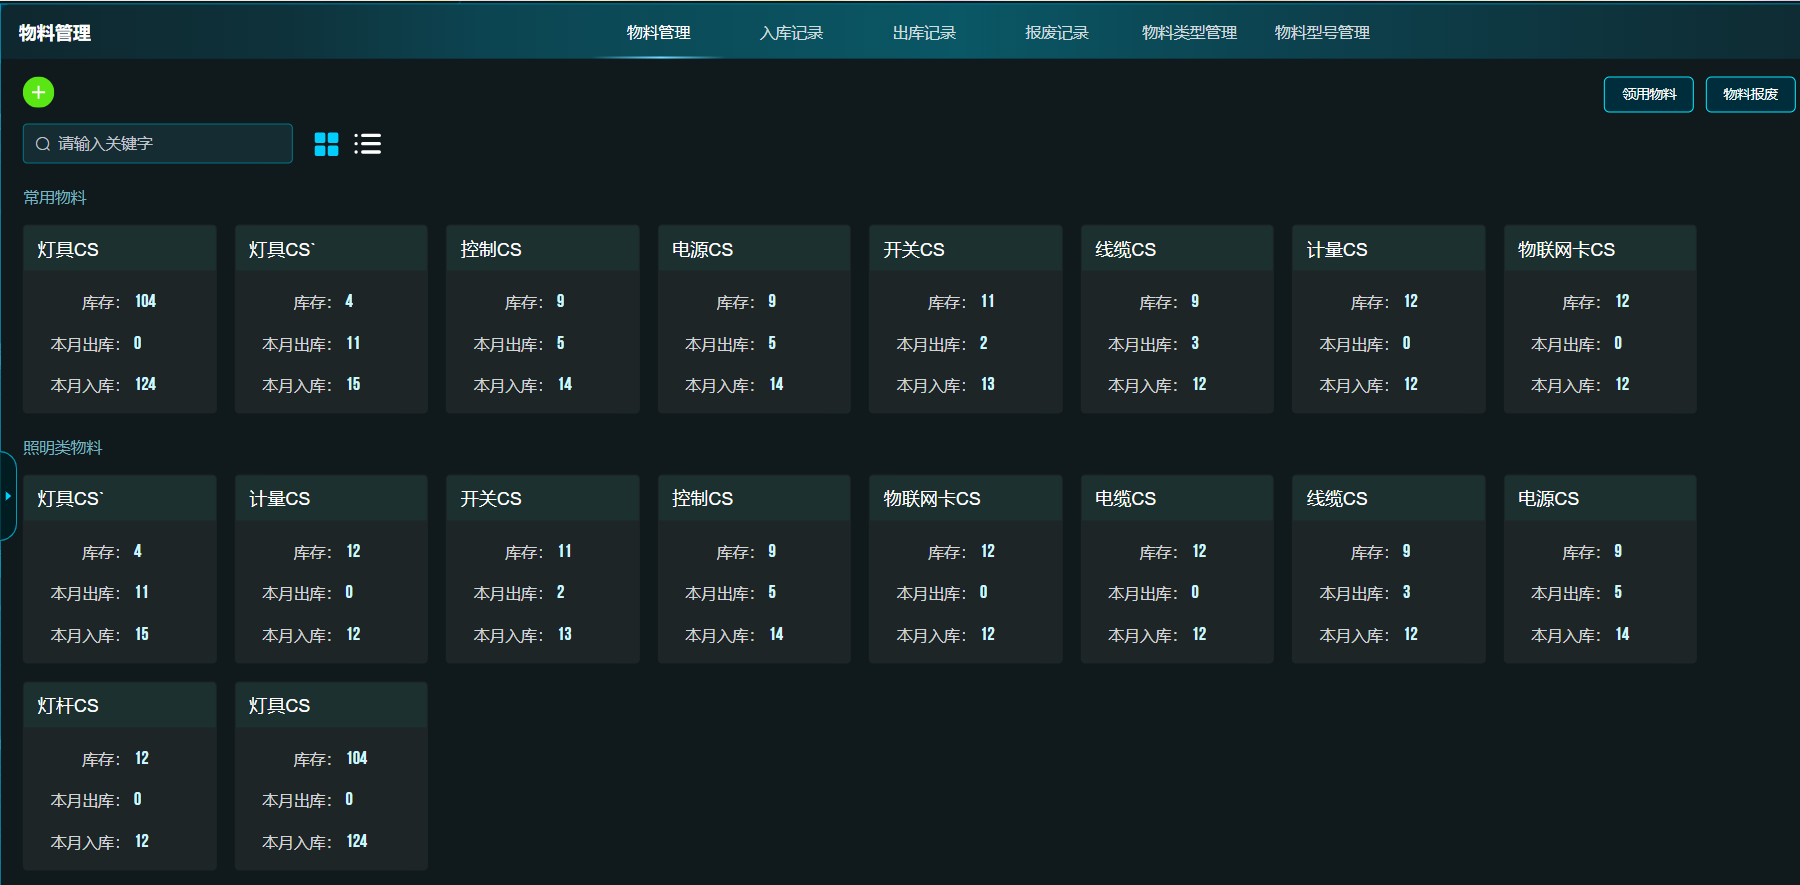Image resolution: width=1800 pixels, height=885 pixels.
Task: Click the 计量CS card in 照明类物料
Action: tap(331, 568)
